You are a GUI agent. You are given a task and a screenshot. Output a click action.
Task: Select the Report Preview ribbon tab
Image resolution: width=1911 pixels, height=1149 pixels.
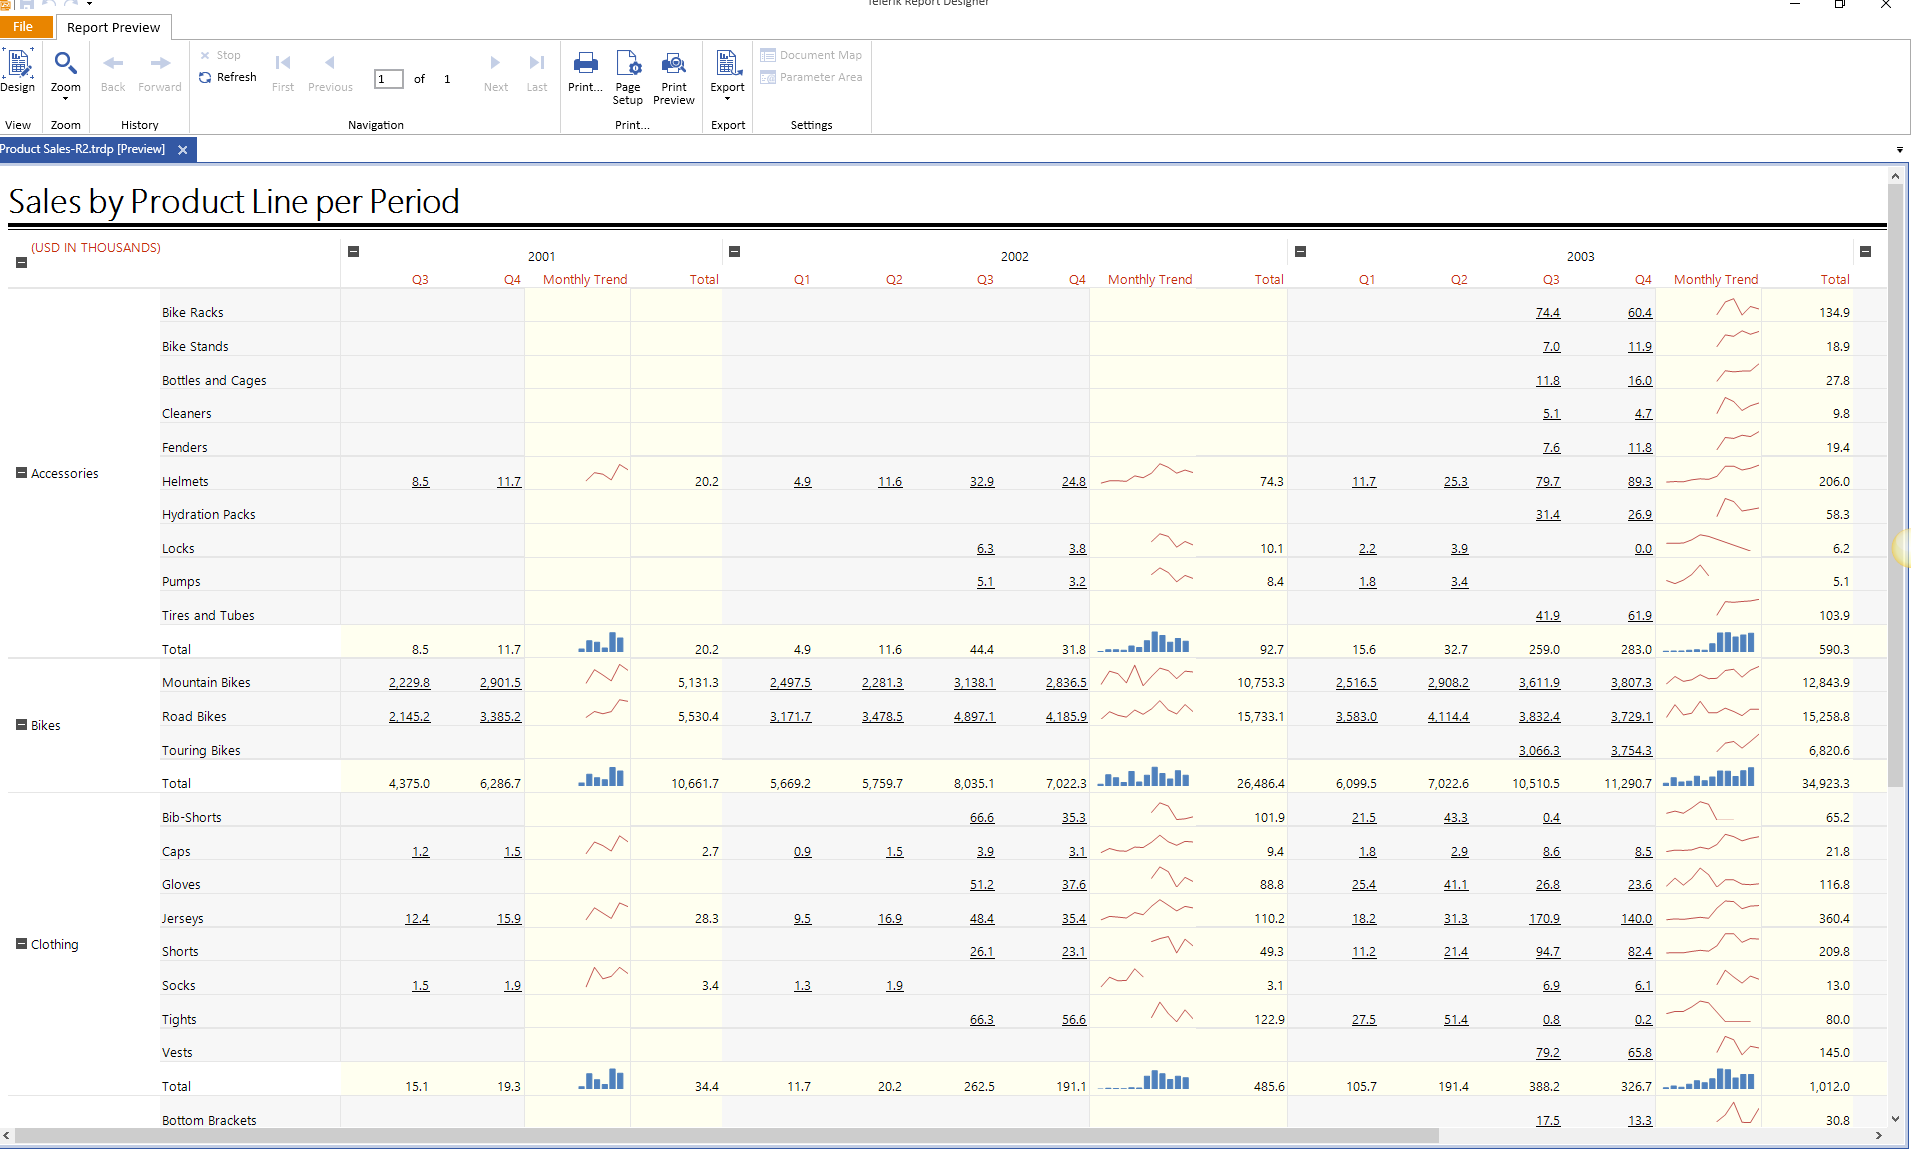(x=113, y=27)
